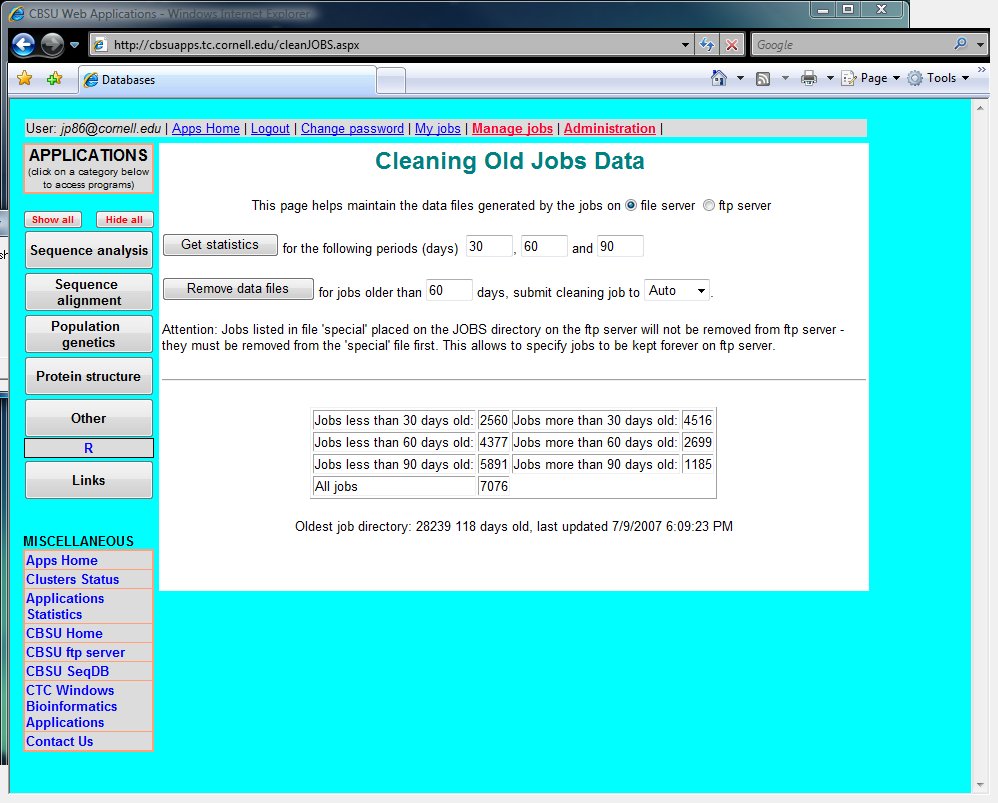
Task: Select the ftp server radio button
Action: (709, 205)
